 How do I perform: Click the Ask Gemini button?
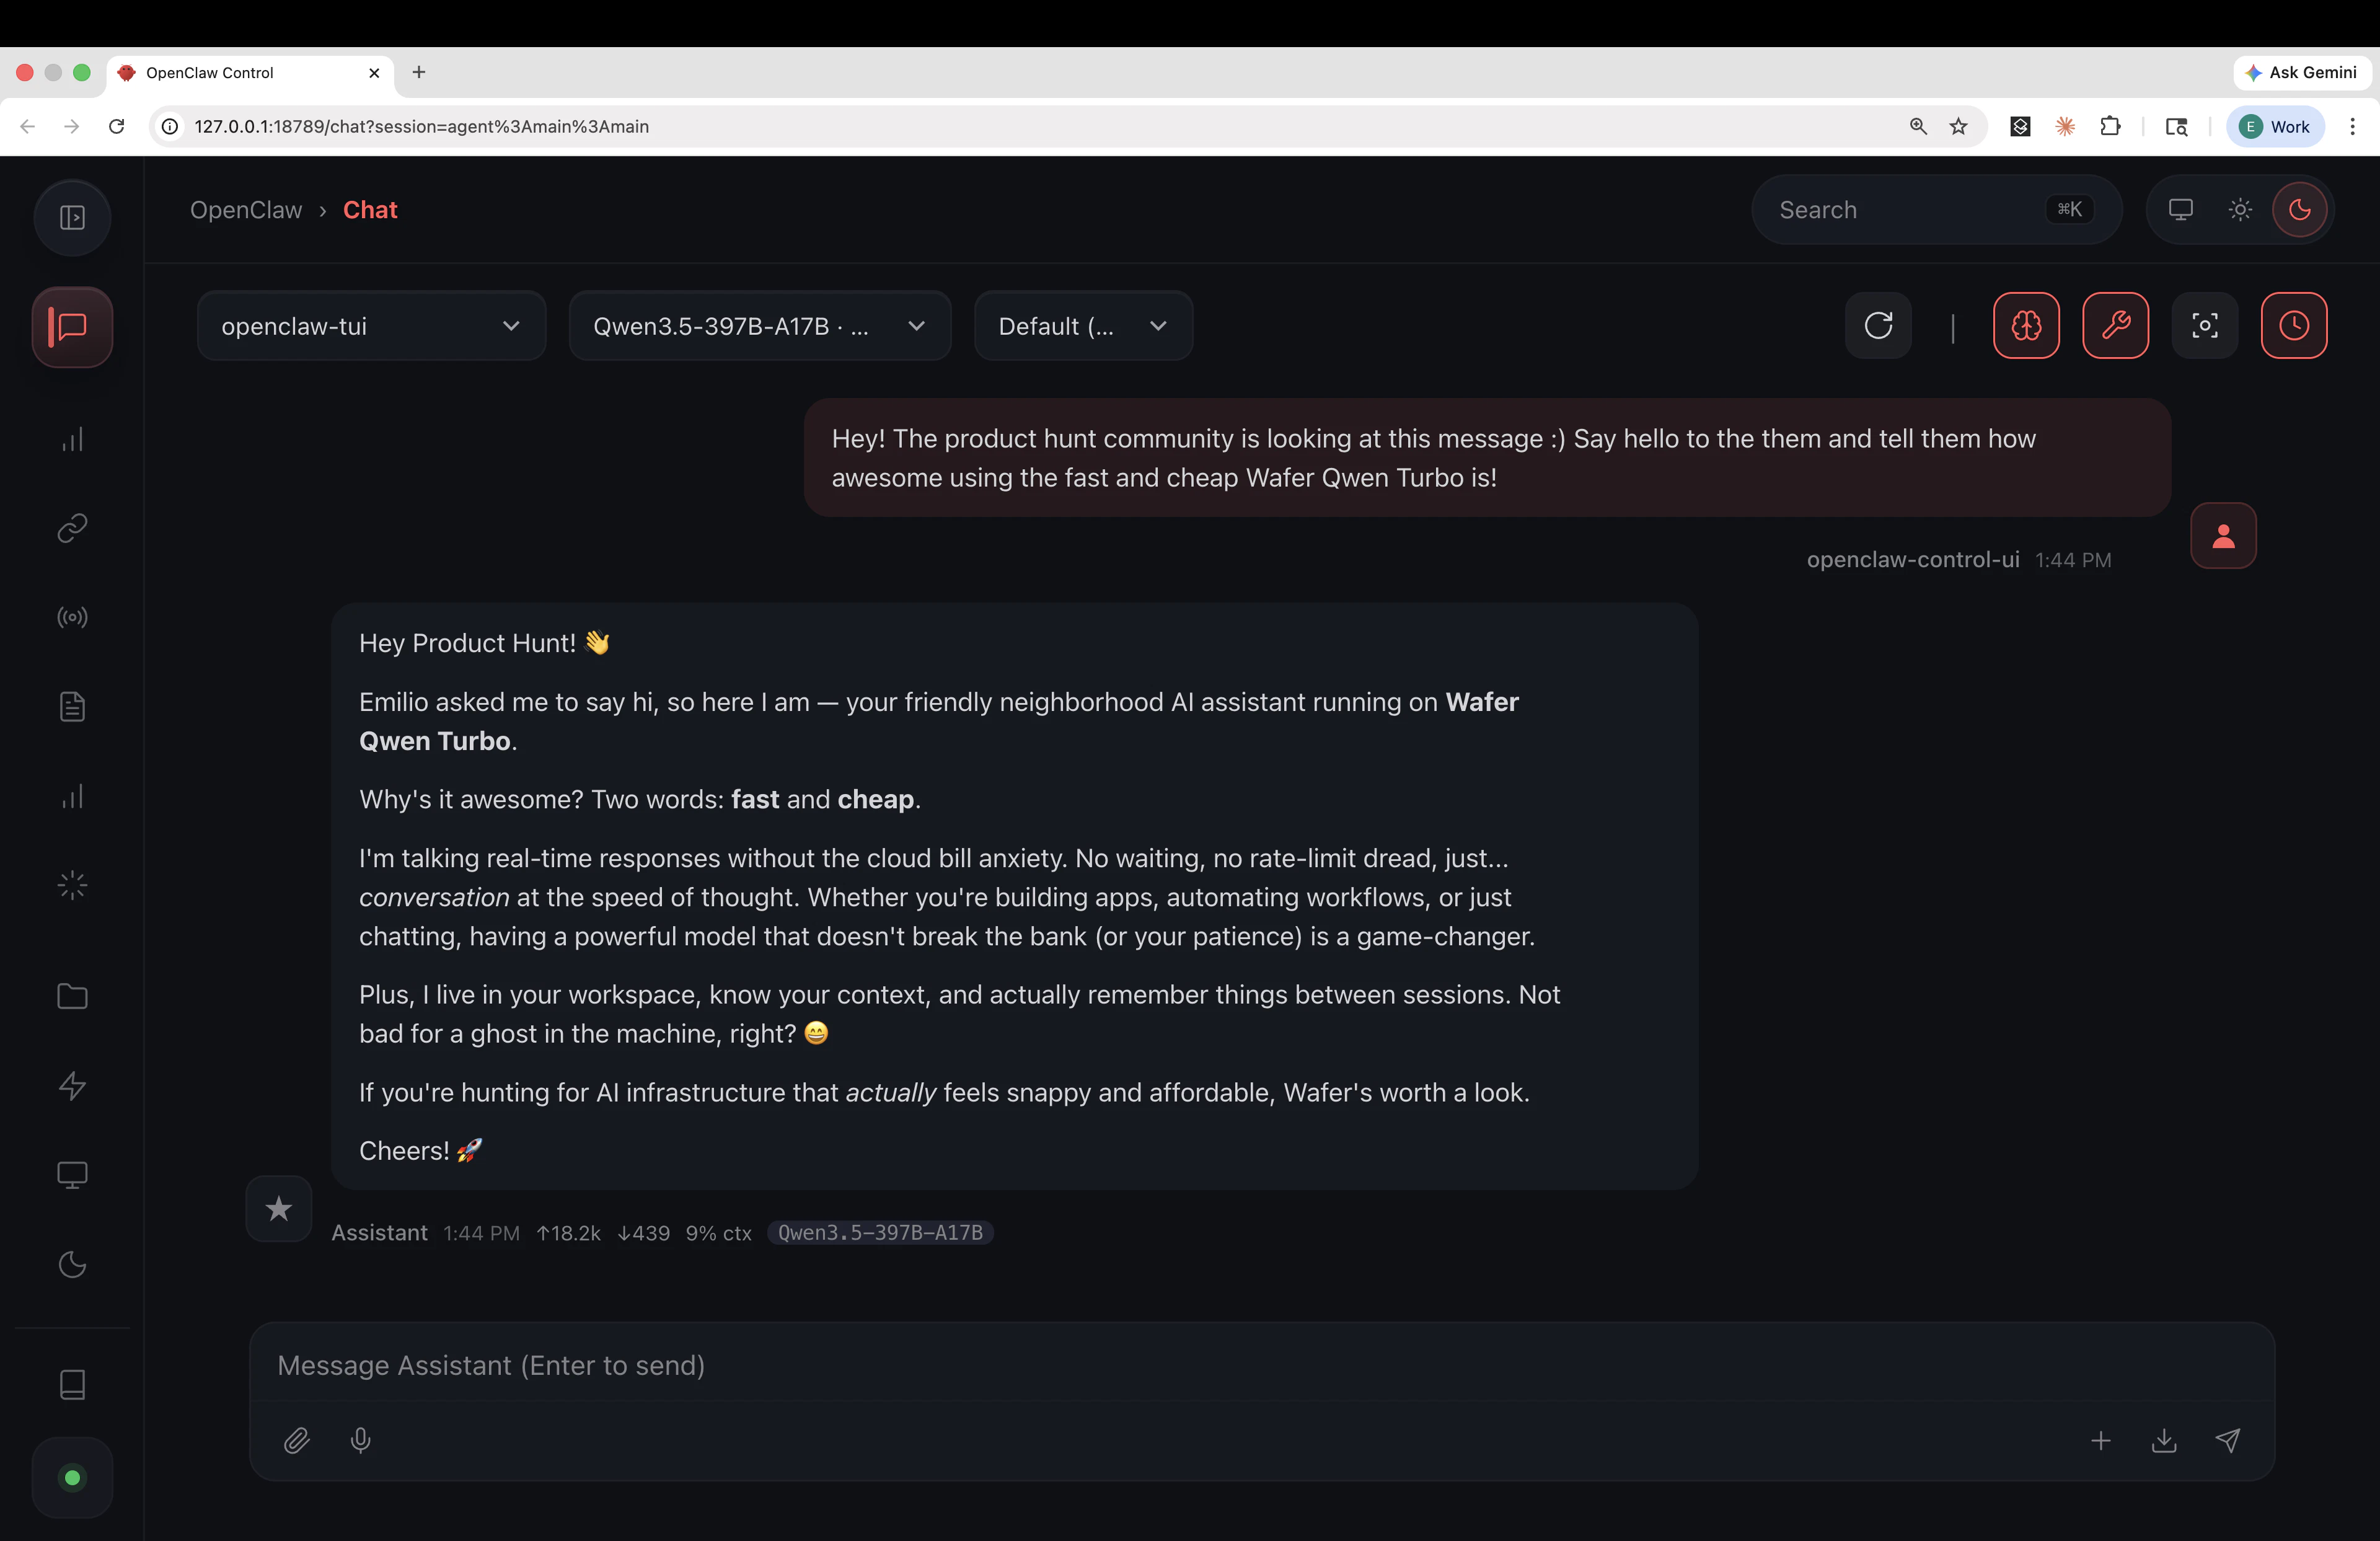(x=2302, y=72)
